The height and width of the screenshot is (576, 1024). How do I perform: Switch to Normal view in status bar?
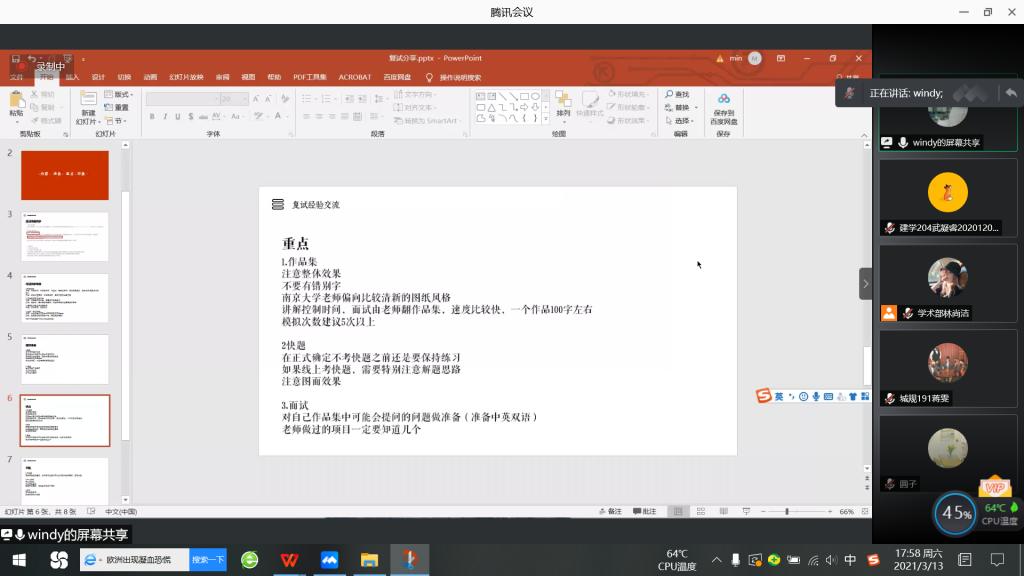pyautogui.click(x=677, y=511)
